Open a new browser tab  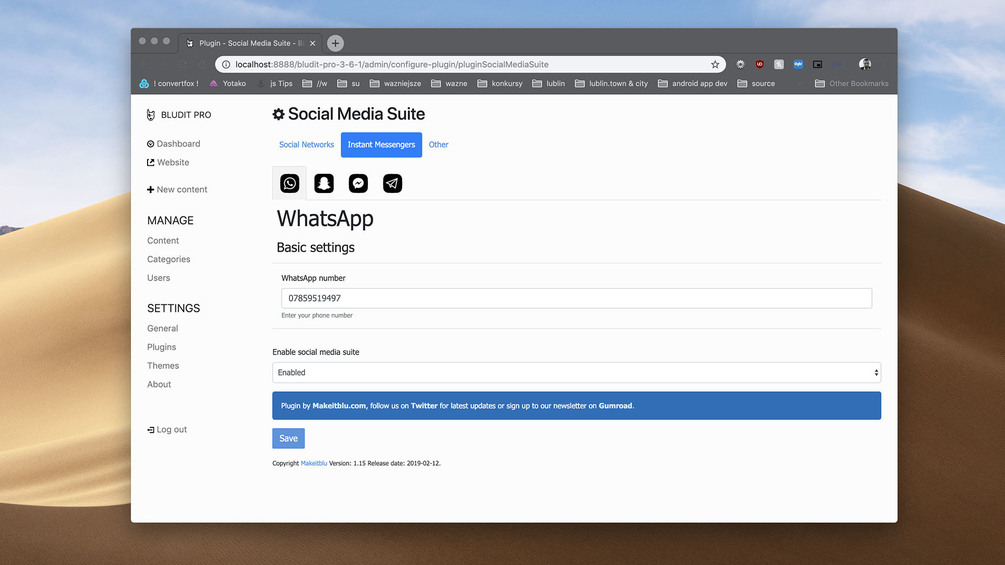(335, 43)
